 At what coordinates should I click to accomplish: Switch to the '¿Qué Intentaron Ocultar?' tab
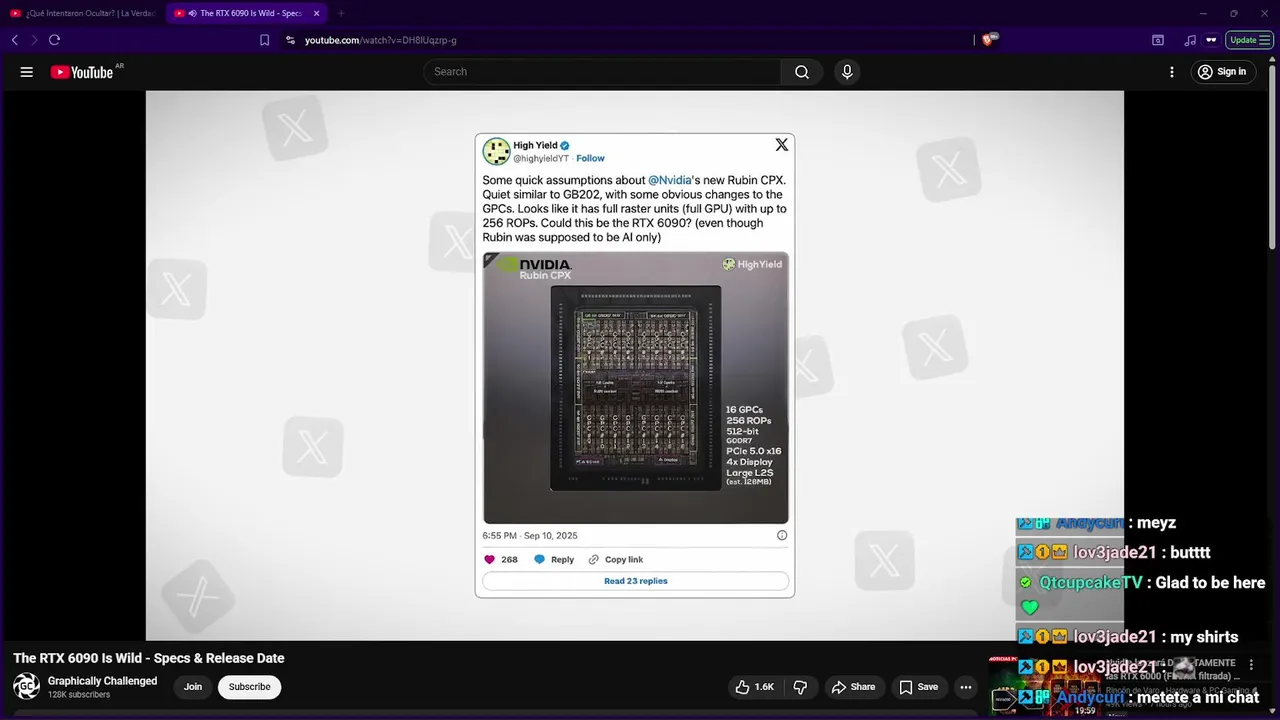click(x=82, y=13)
